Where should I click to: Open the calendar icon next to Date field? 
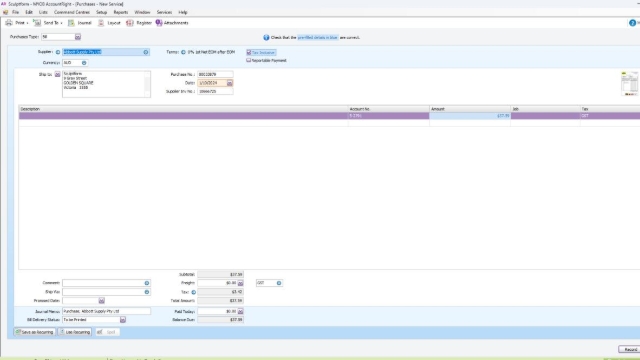coord(229,83)
